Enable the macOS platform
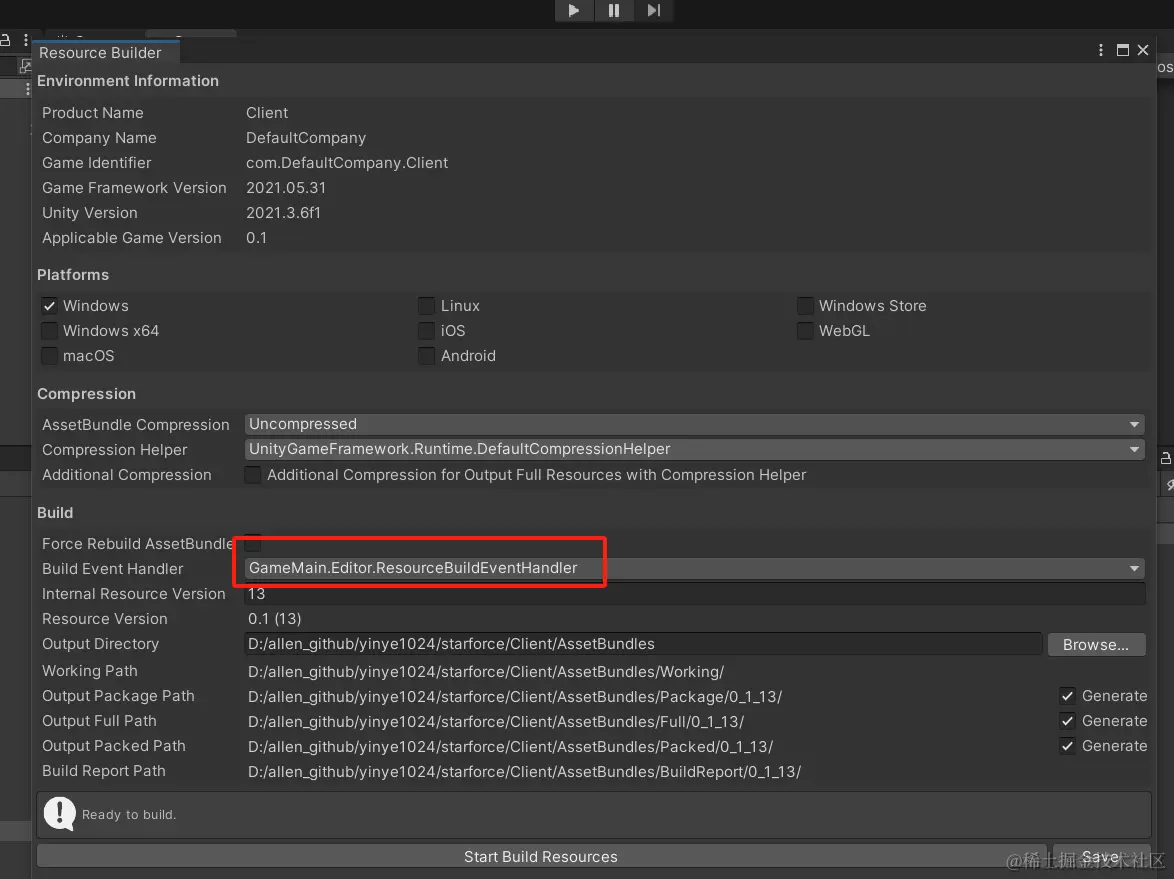The image size is (1174, 879). pos(49,356)
